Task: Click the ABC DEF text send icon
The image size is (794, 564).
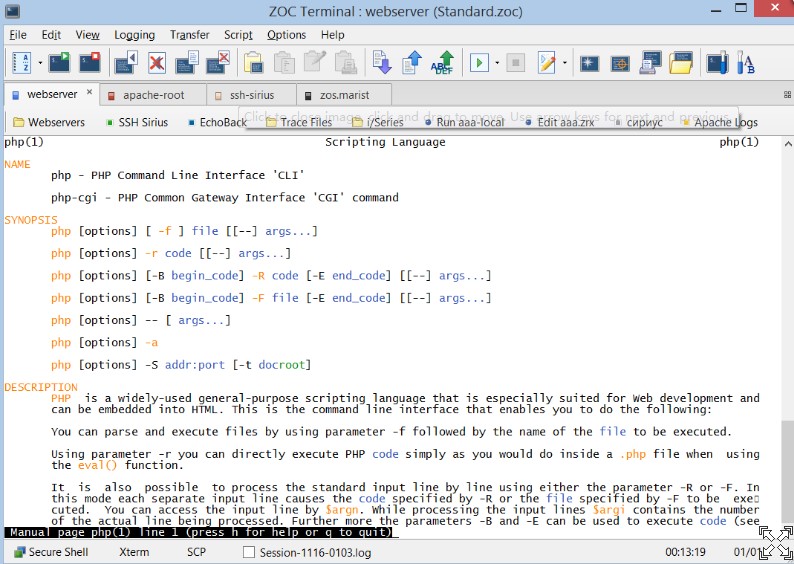Action: point(442,63)
